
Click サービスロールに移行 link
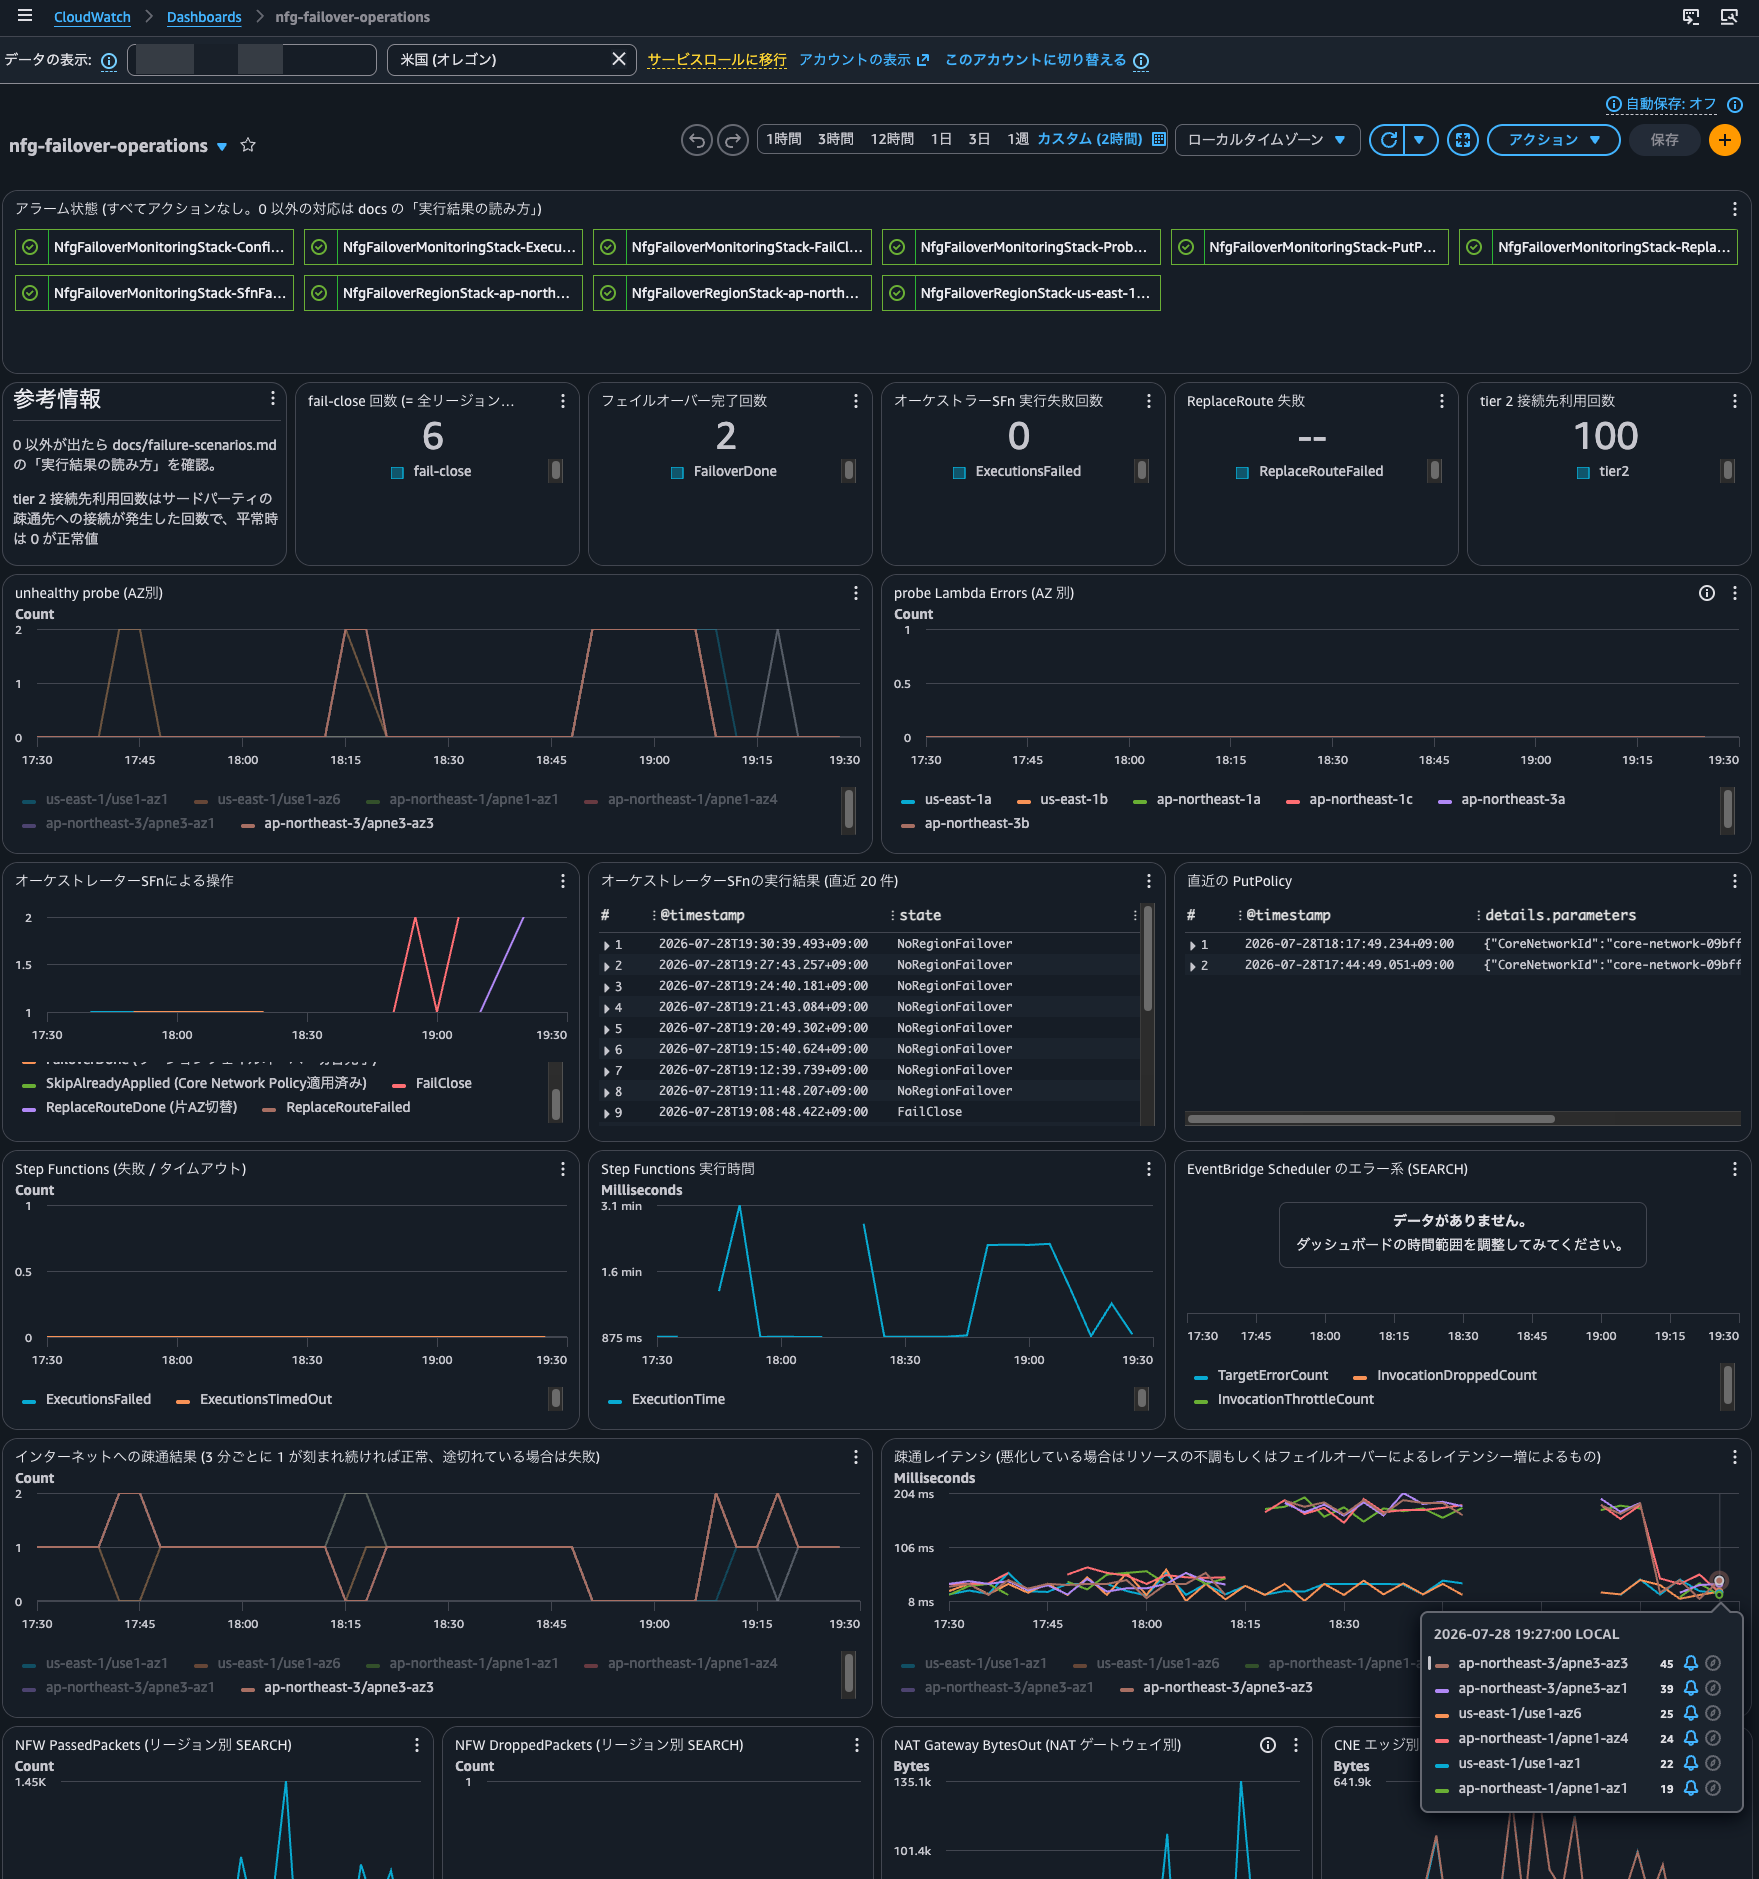click(x=717, y=60)
